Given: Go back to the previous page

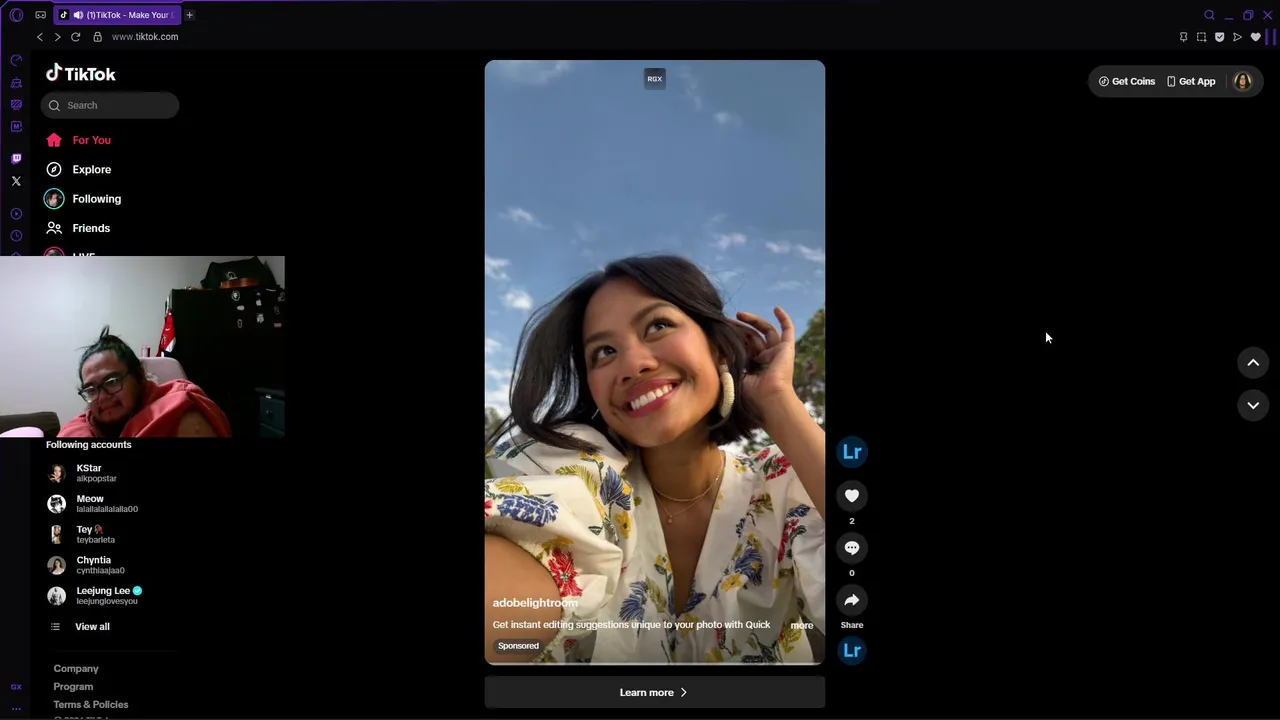Looking at the screenshot, I should click(40, 37).
